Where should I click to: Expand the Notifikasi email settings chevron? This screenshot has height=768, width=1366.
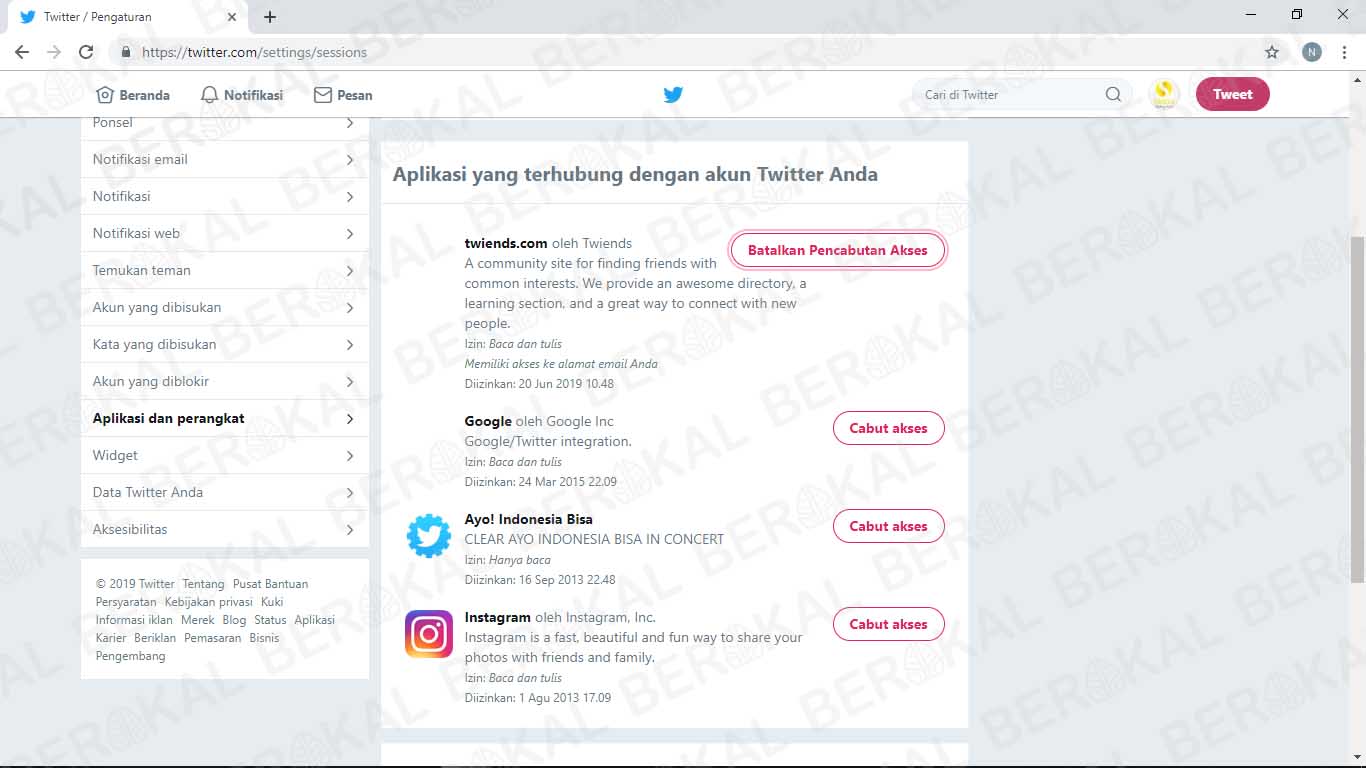[350, 160]
